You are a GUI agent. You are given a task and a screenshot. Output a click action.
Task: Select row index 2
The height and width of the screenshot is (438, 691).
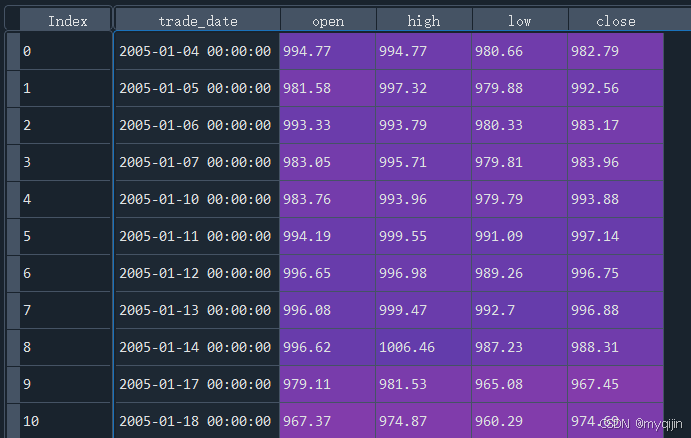coord(65,125)
